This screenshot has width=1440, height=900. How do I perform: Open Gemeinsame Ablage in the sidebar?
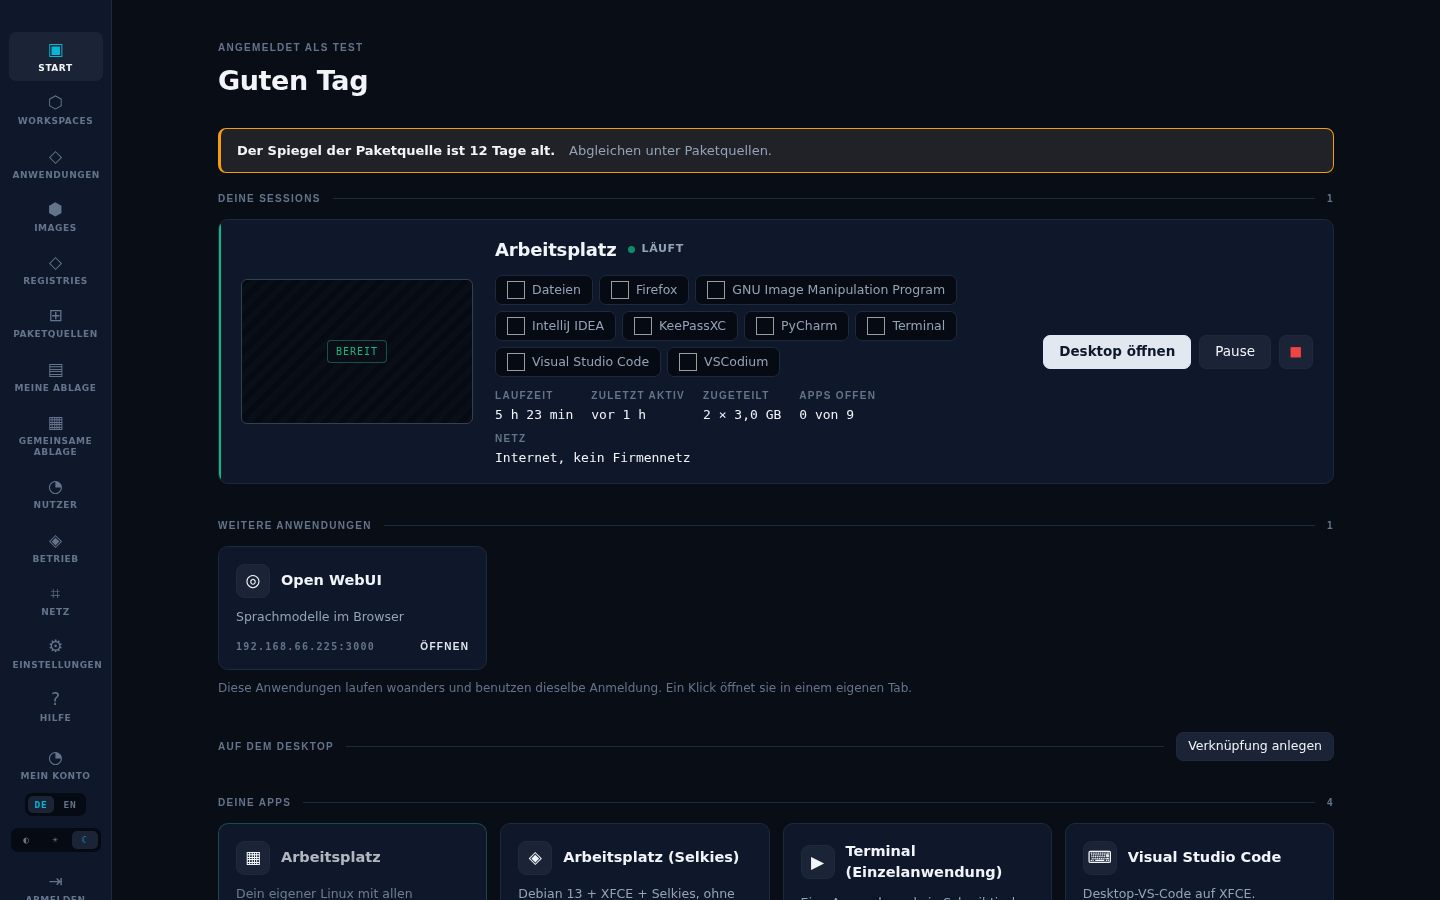coord(55,435)
